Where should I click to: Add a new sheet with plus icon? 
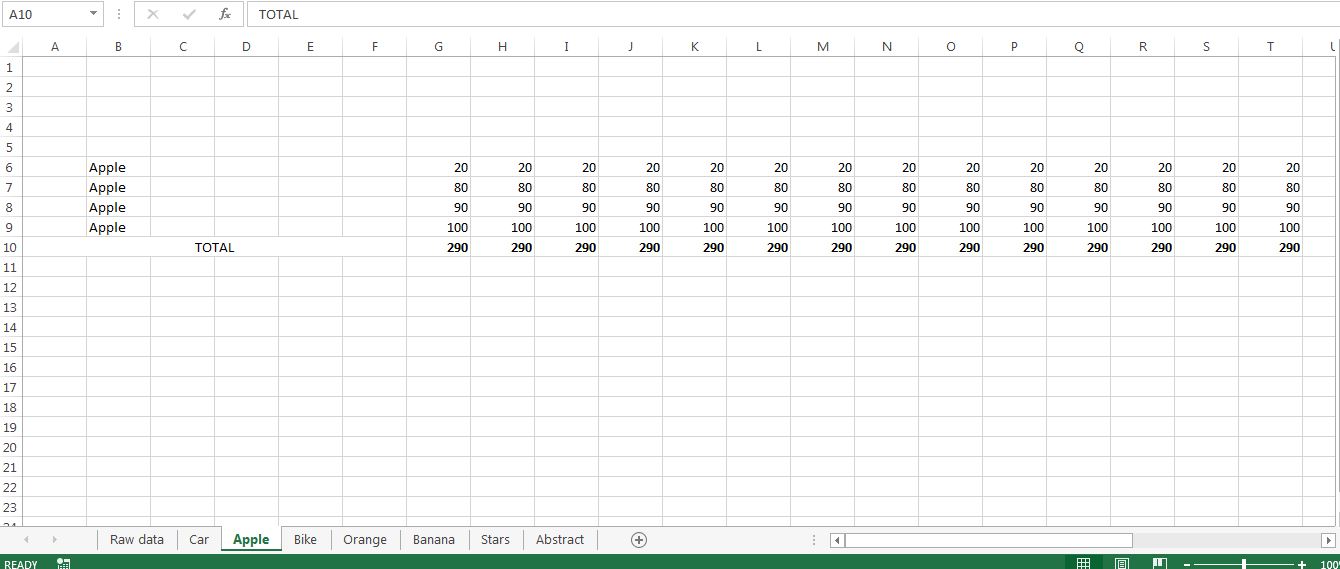pos(639,540)
